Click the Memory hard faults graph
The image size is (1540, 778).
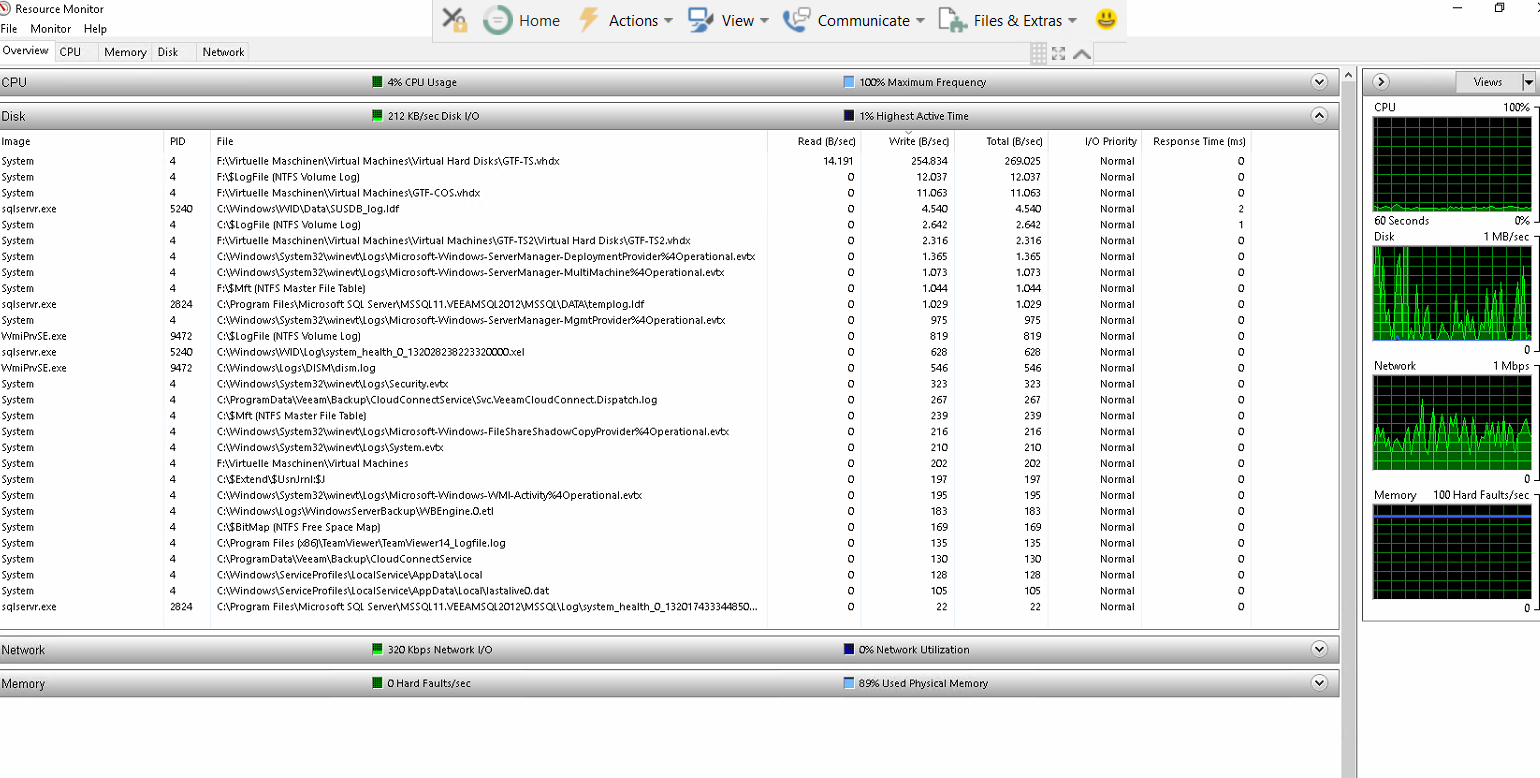click(1451, 551)
